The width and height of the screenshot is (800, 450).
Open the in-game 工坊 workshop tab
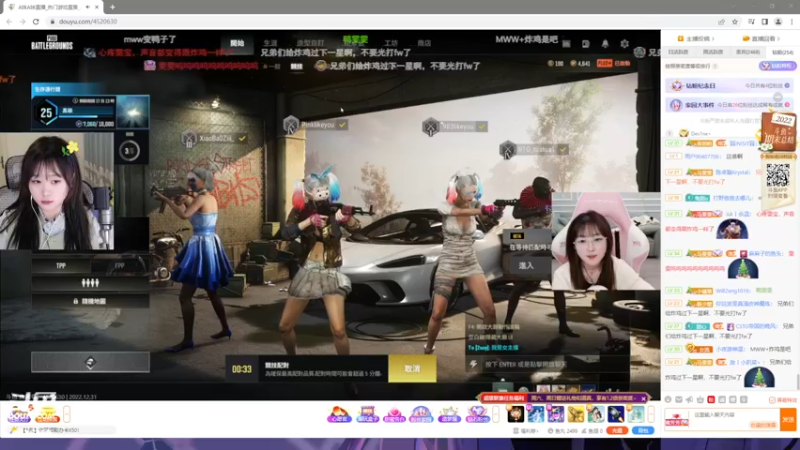[x=391, y=43]
